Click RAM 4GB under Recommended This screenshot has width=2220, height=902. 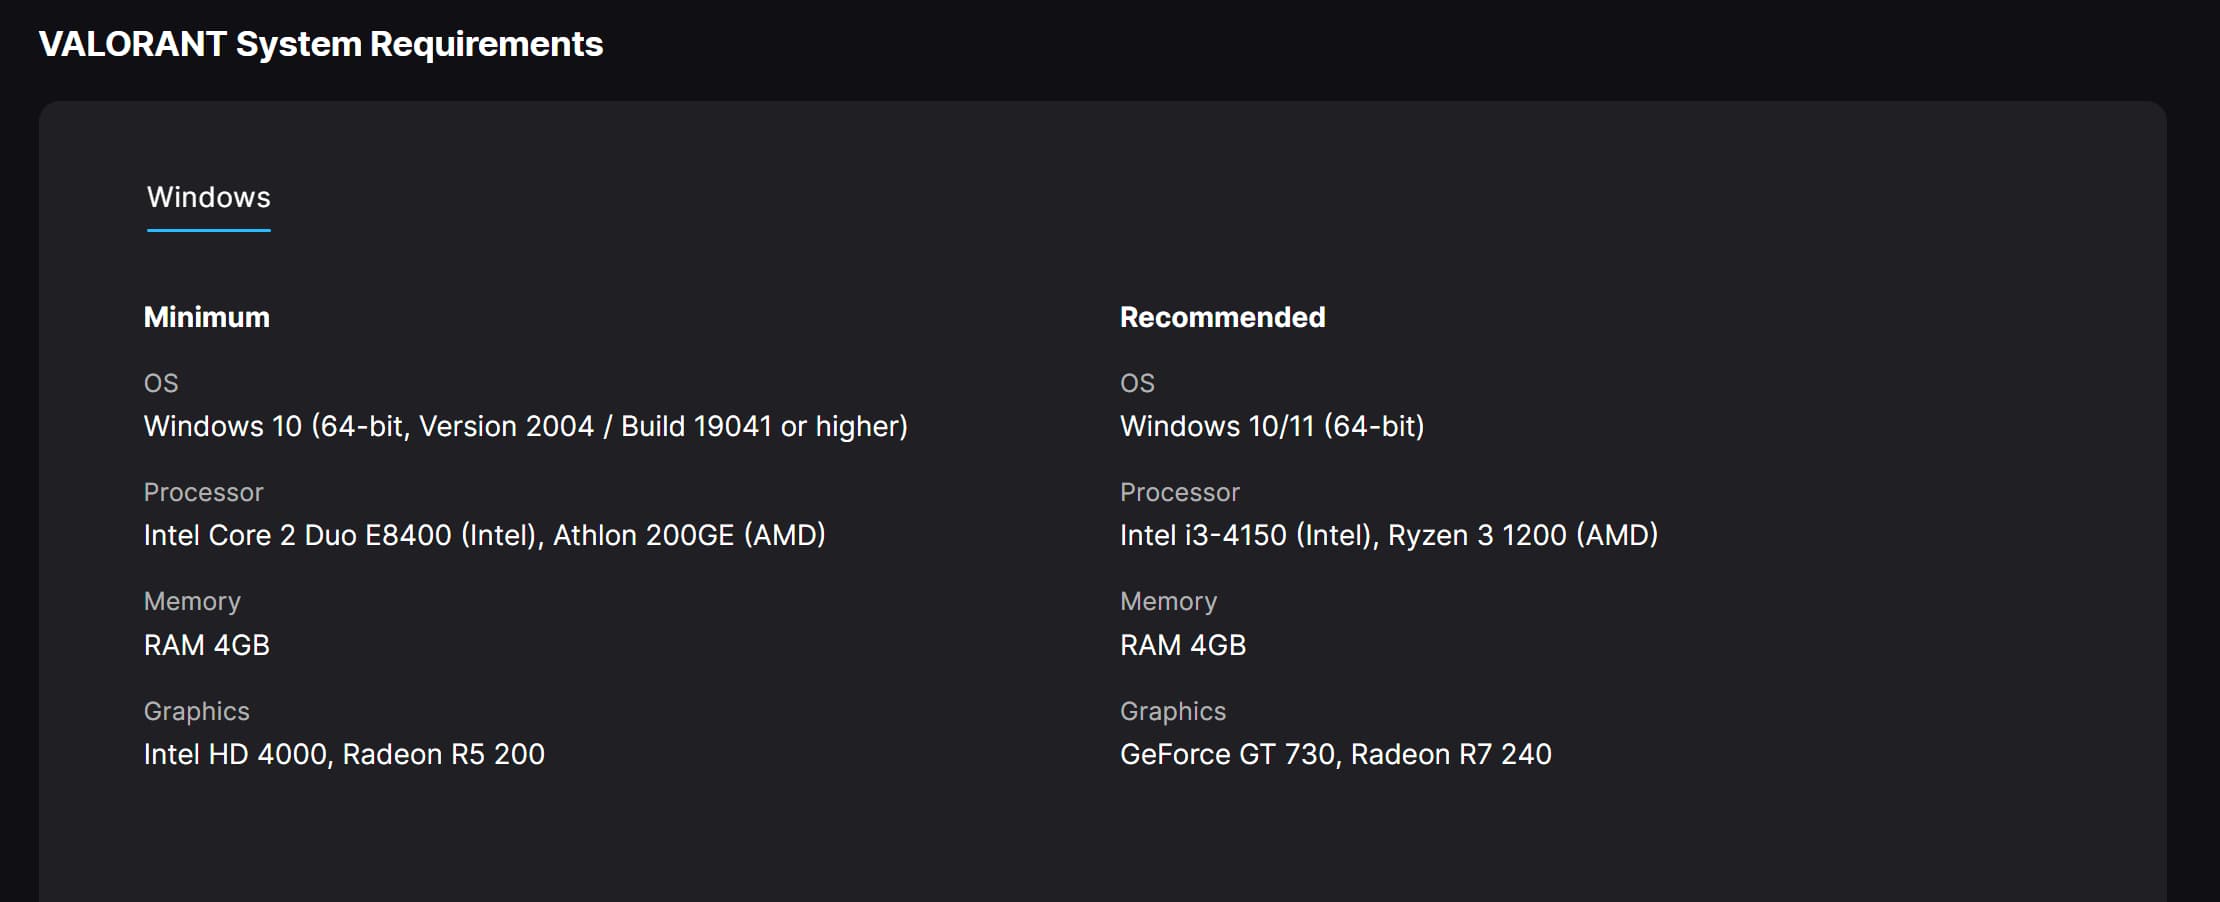1182,645
